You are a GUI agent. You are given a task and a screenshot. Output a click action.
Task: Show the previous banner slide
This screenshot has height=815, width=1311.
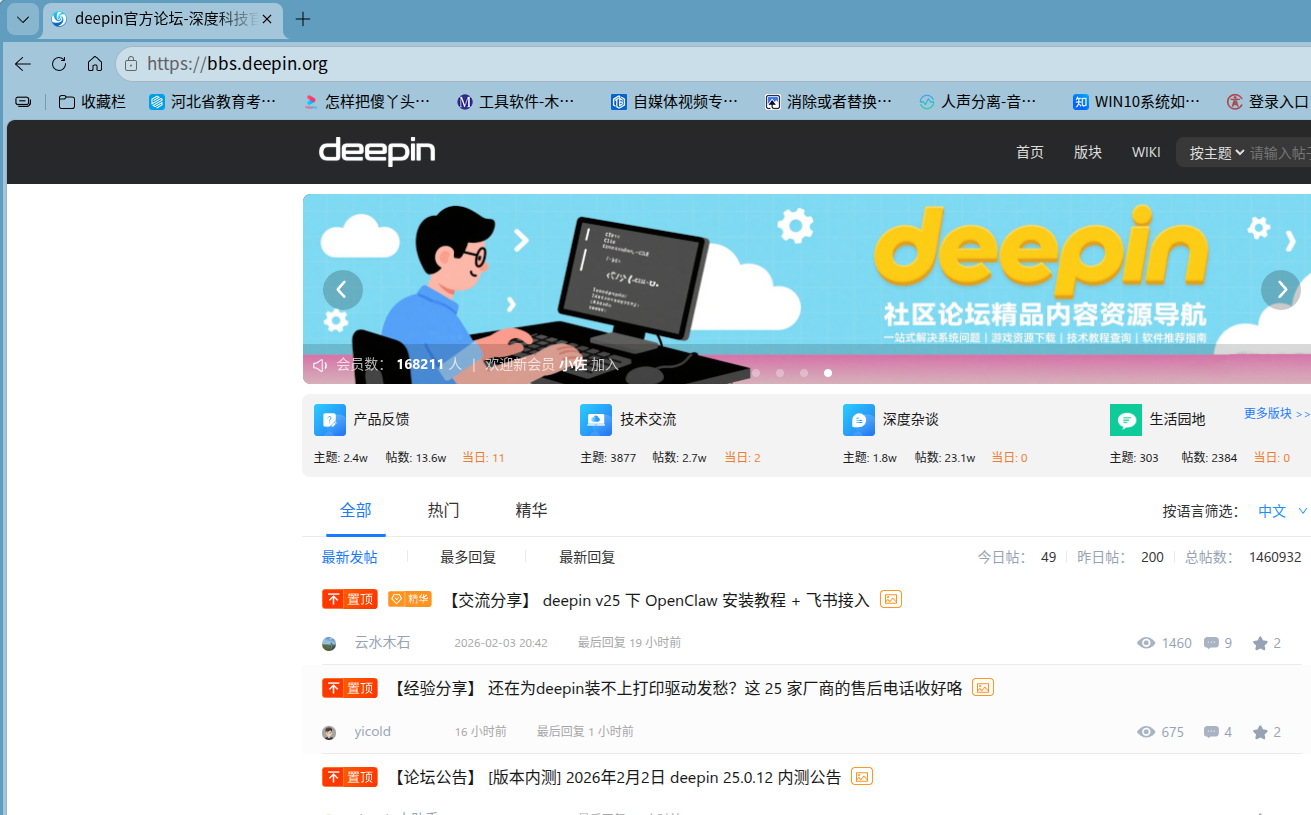point(342,290)
